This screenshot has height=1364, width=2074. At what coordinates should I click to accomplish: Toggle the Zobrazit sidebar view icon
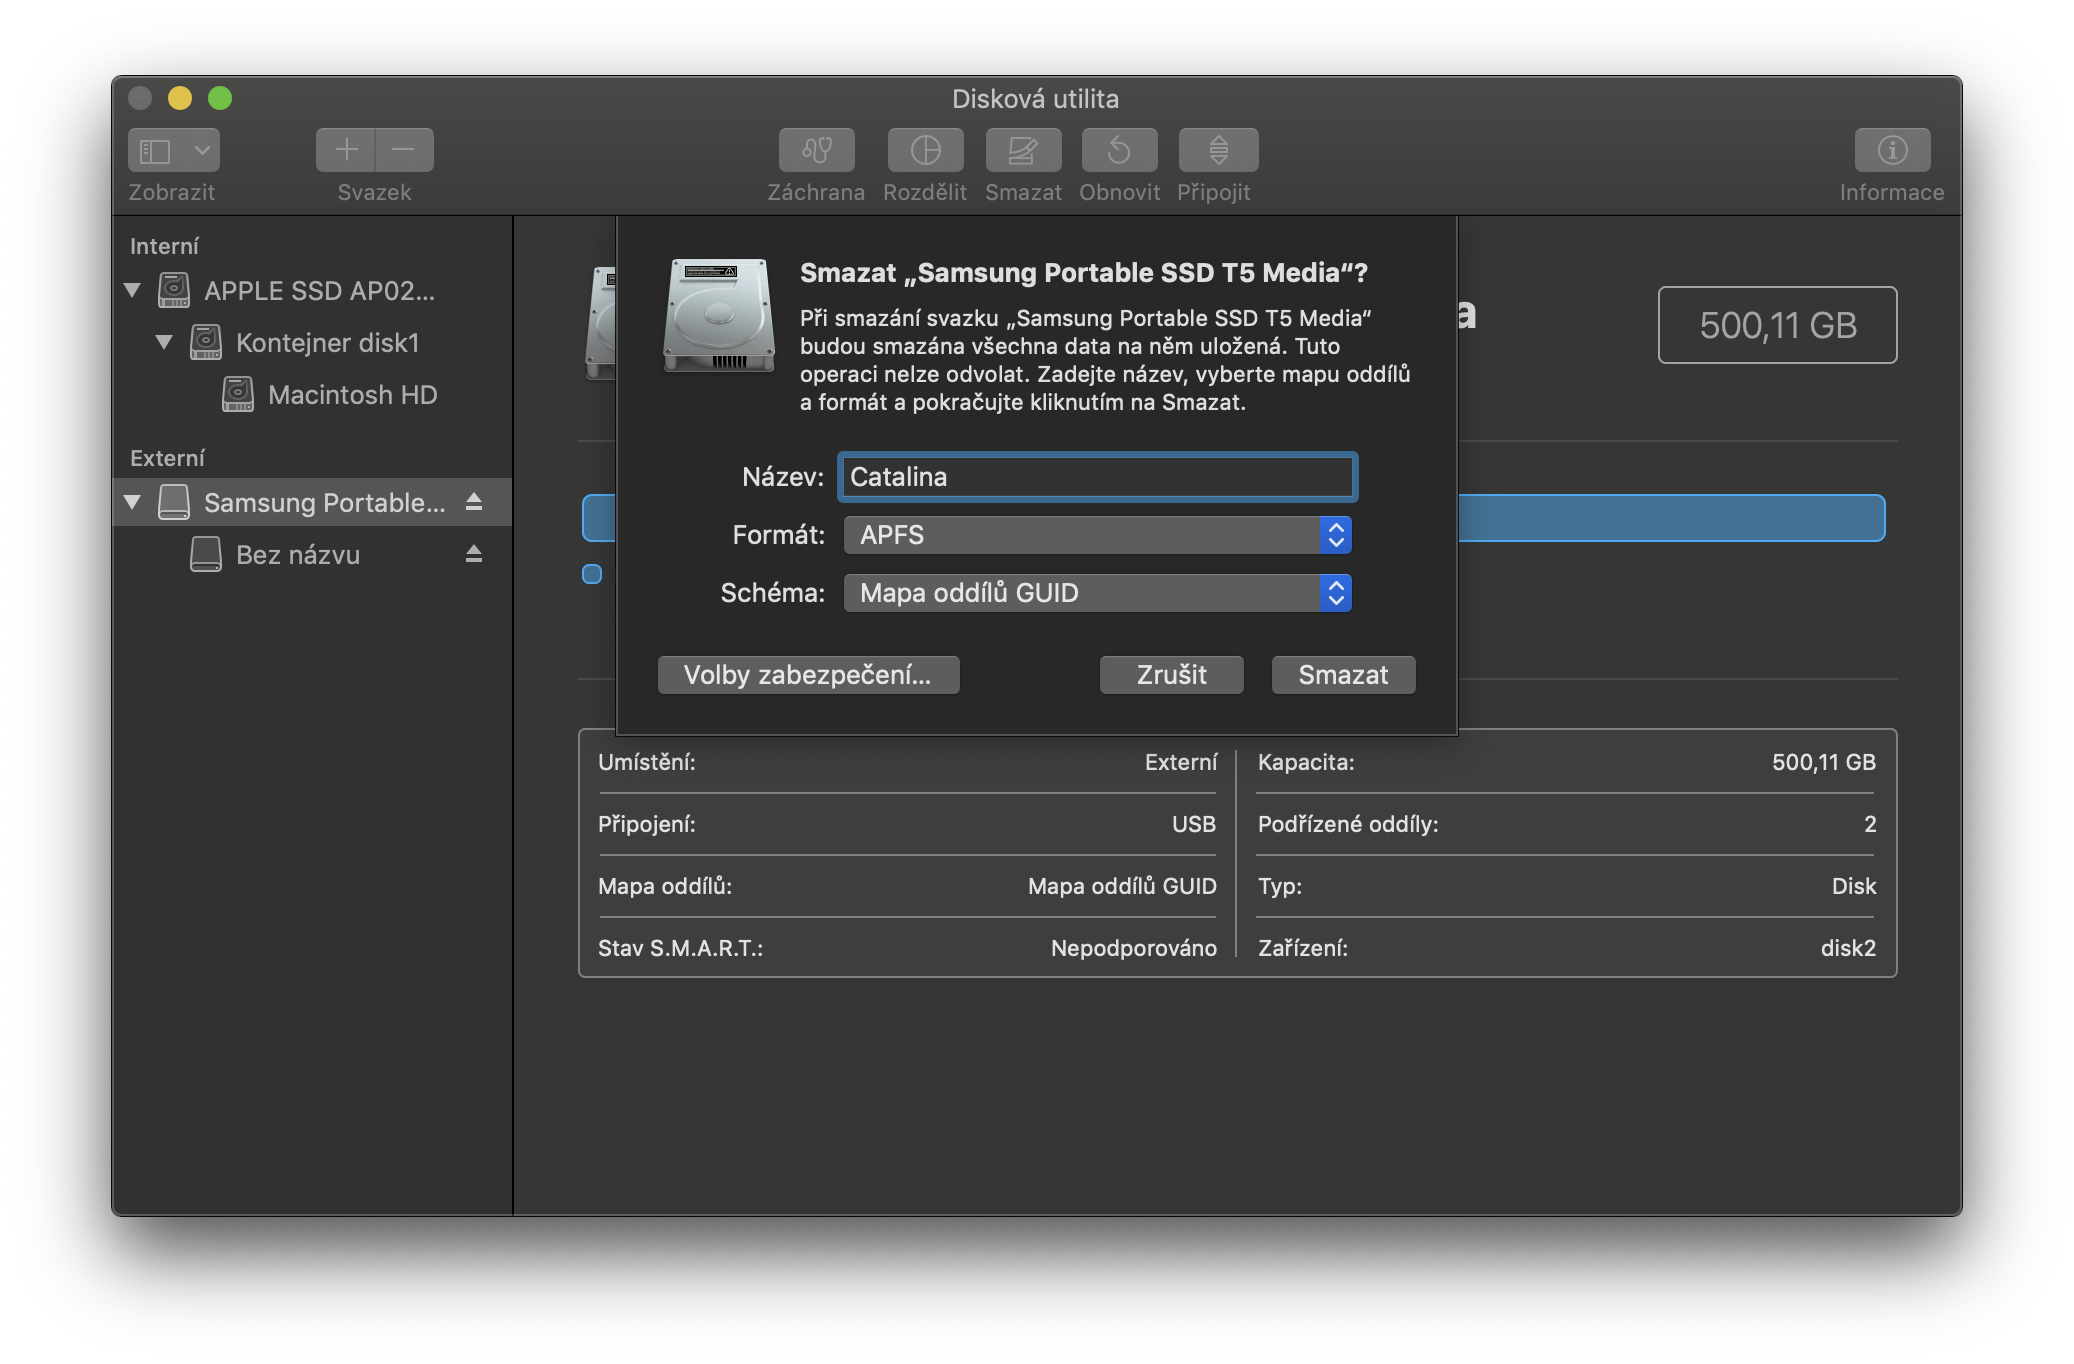point(156,150)
